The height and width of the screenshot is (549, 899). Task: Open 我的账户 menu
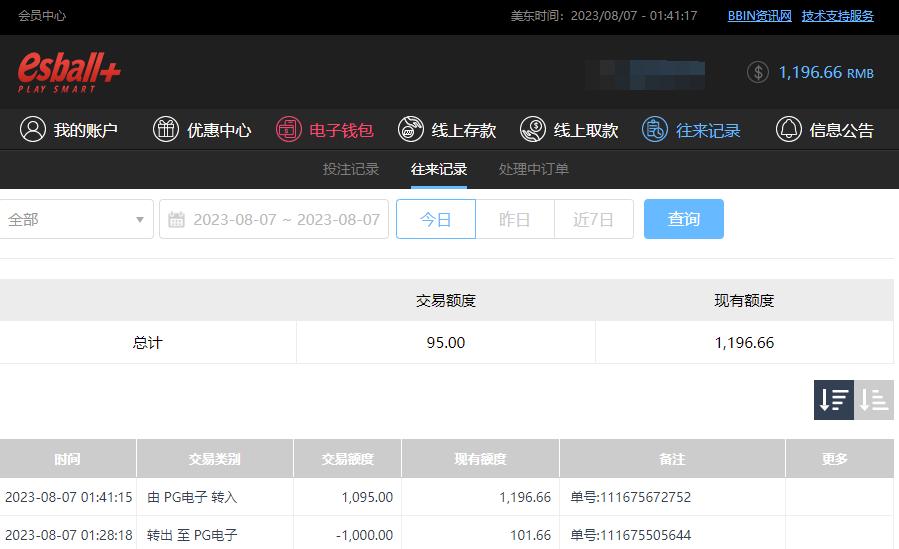click(x=69, y=130)
